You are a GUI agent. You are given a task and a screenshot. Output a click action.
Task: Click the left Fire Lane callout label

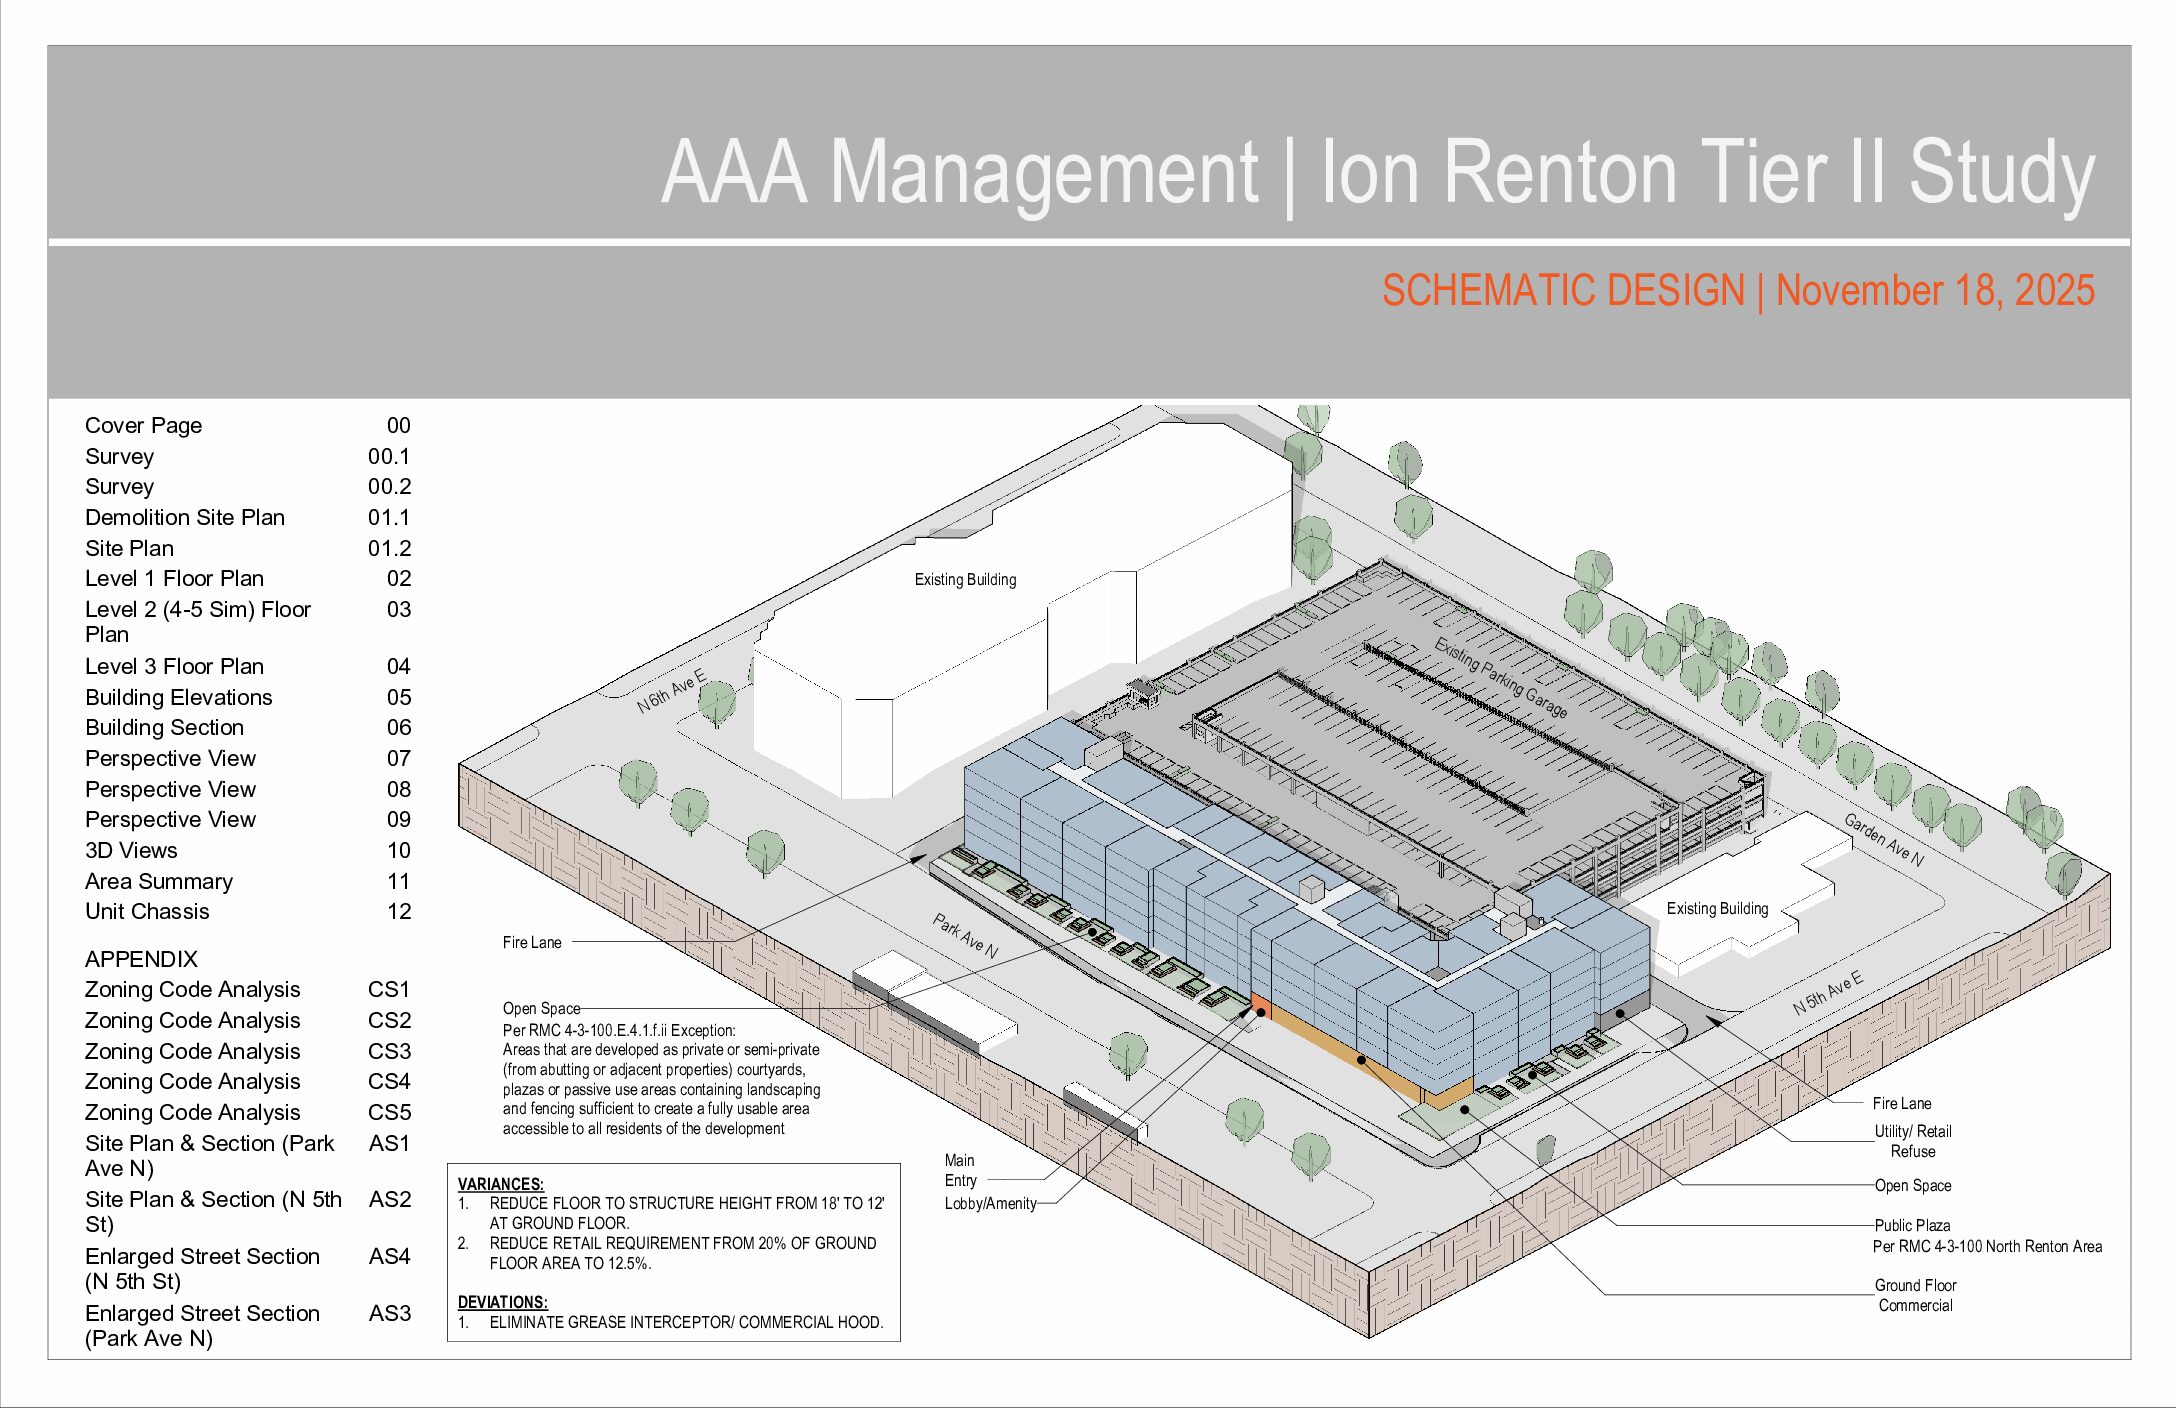[531, 943]
